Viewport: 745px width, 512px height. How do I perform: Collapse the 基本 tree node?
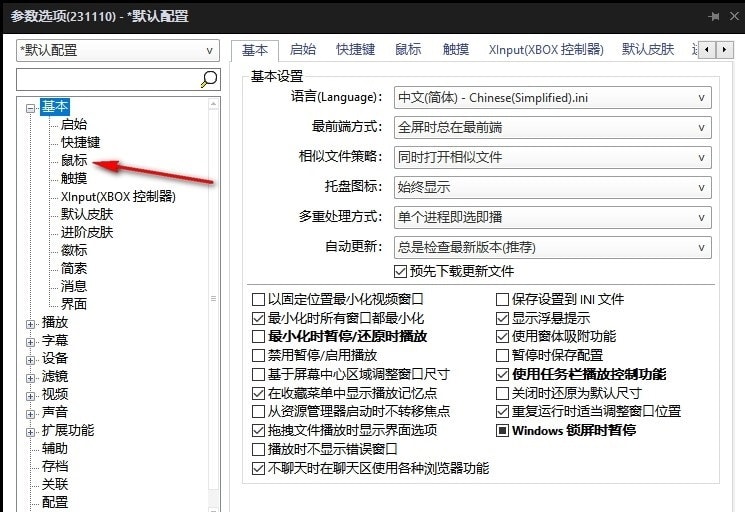30,108
